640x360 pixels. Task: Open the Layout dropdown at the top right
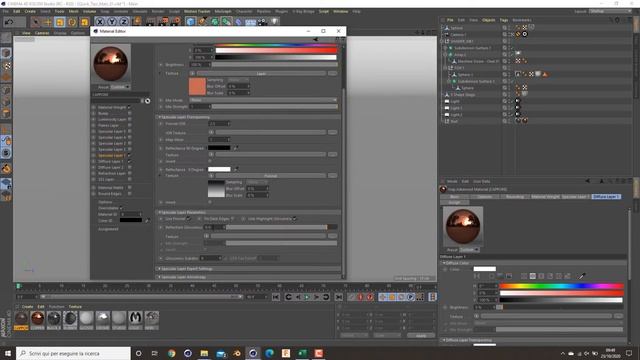610,11
